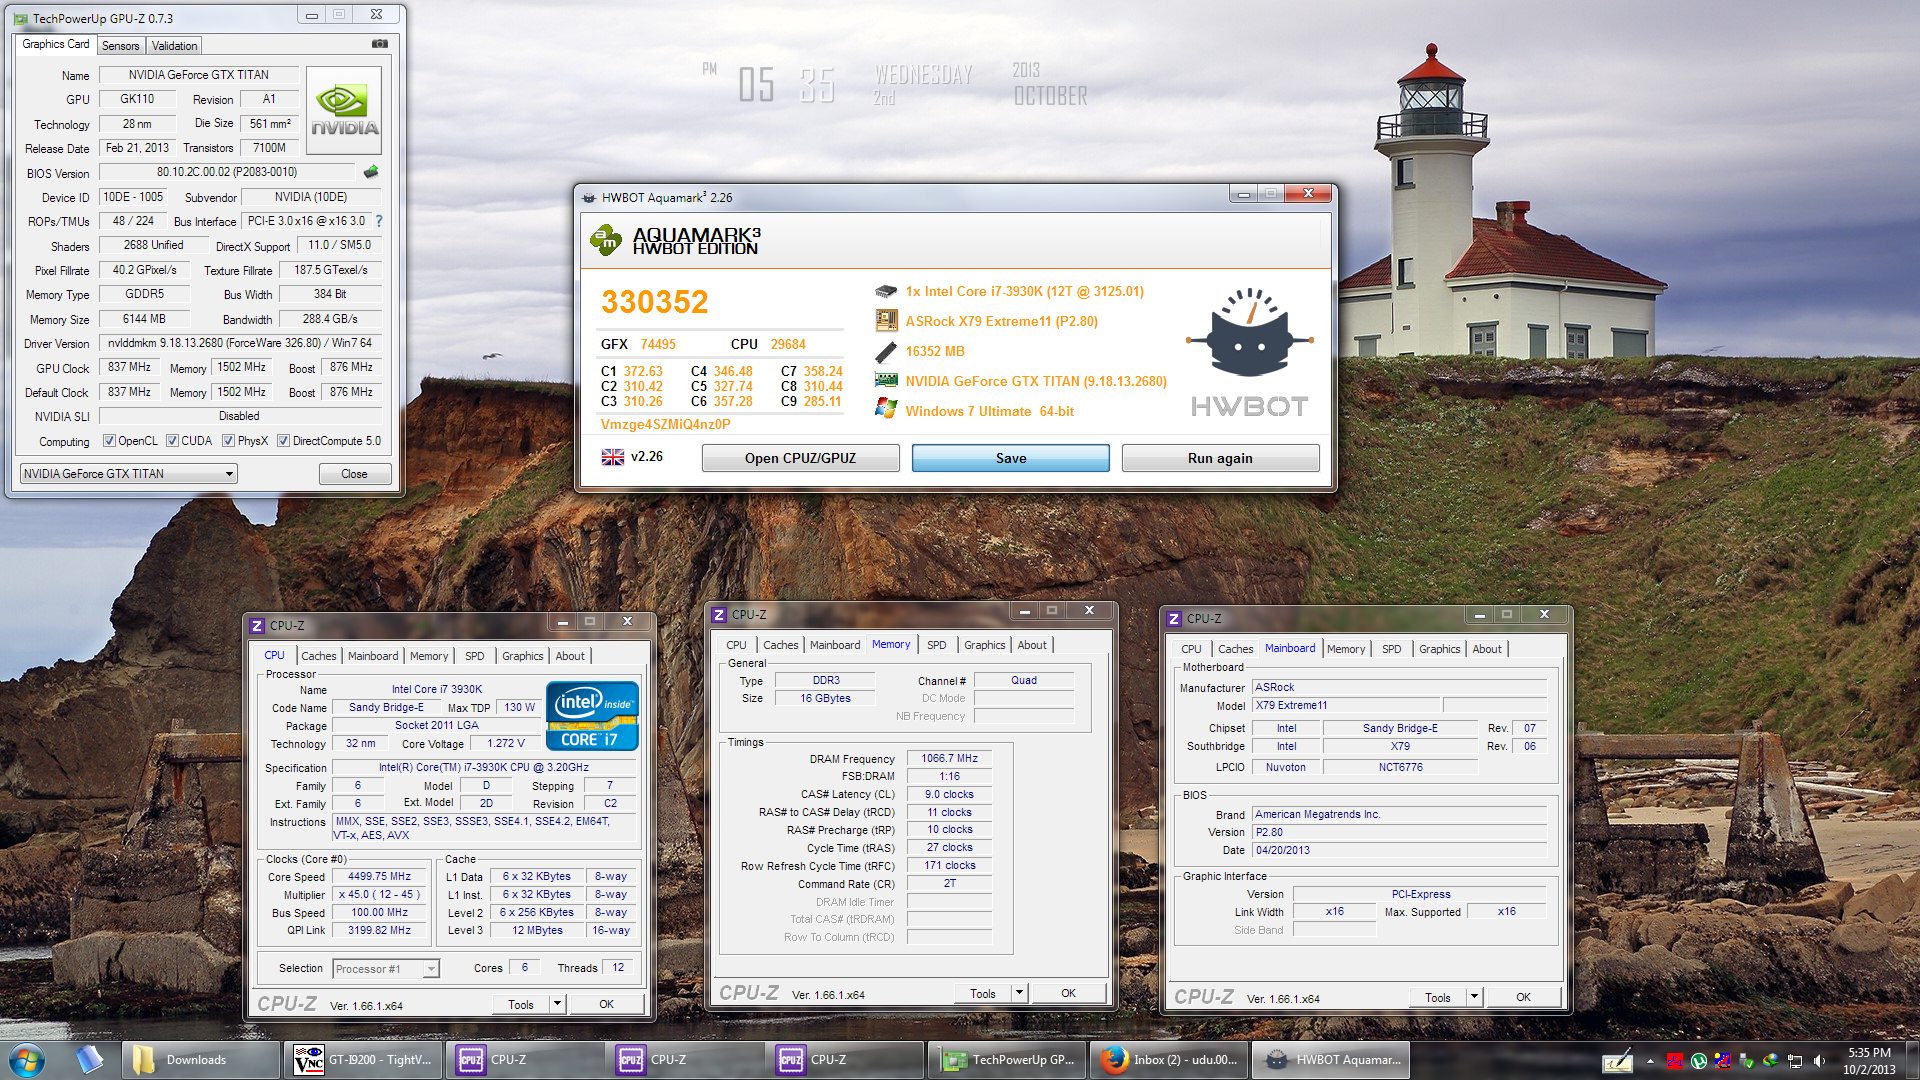Click the motherboard icon beside ASRock X79 Extreme11
1920x1080 pixels.
[886, 321]
